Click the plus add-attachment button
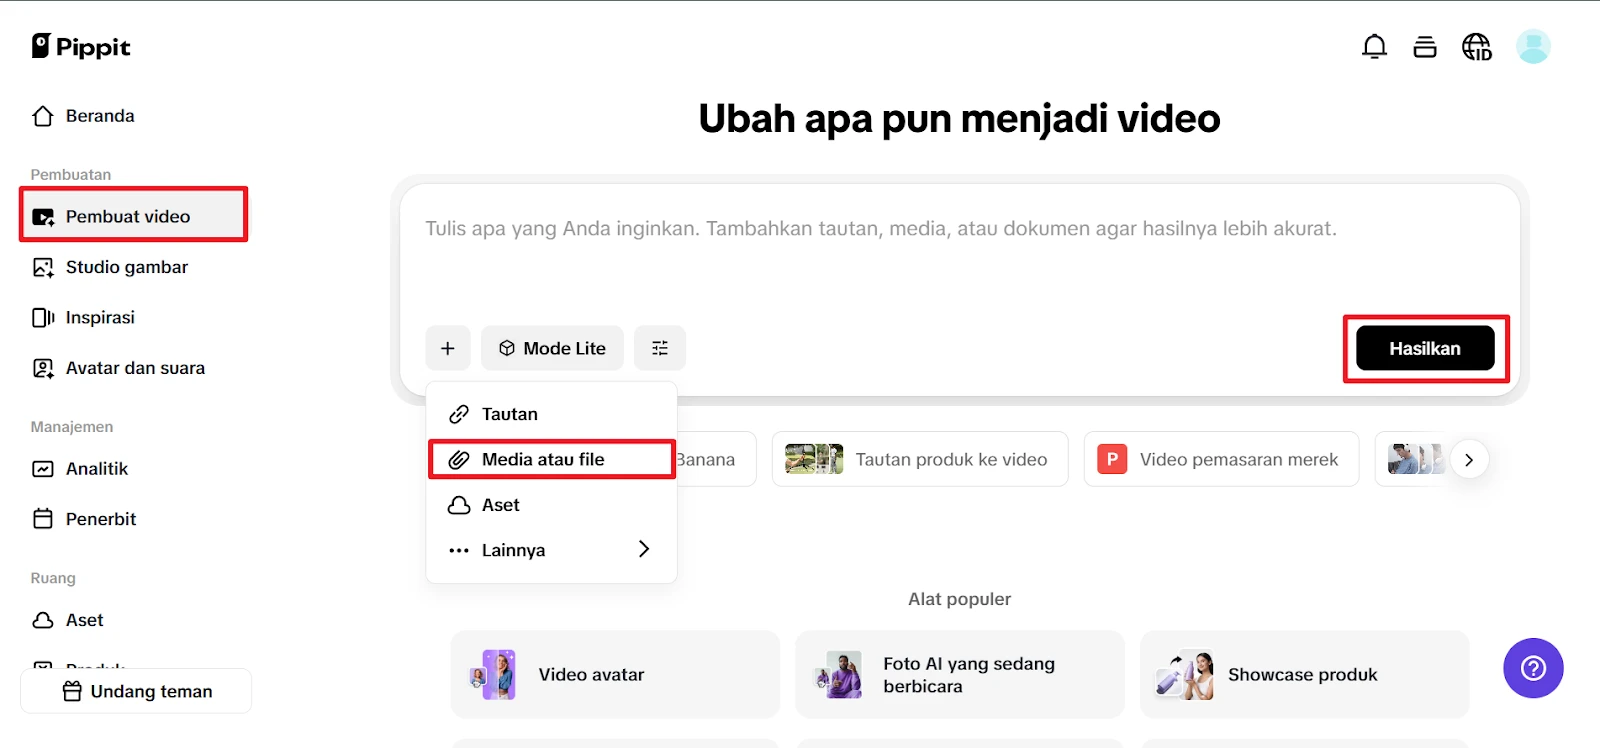Screen dimensions: 1600x748 point(448,348)
